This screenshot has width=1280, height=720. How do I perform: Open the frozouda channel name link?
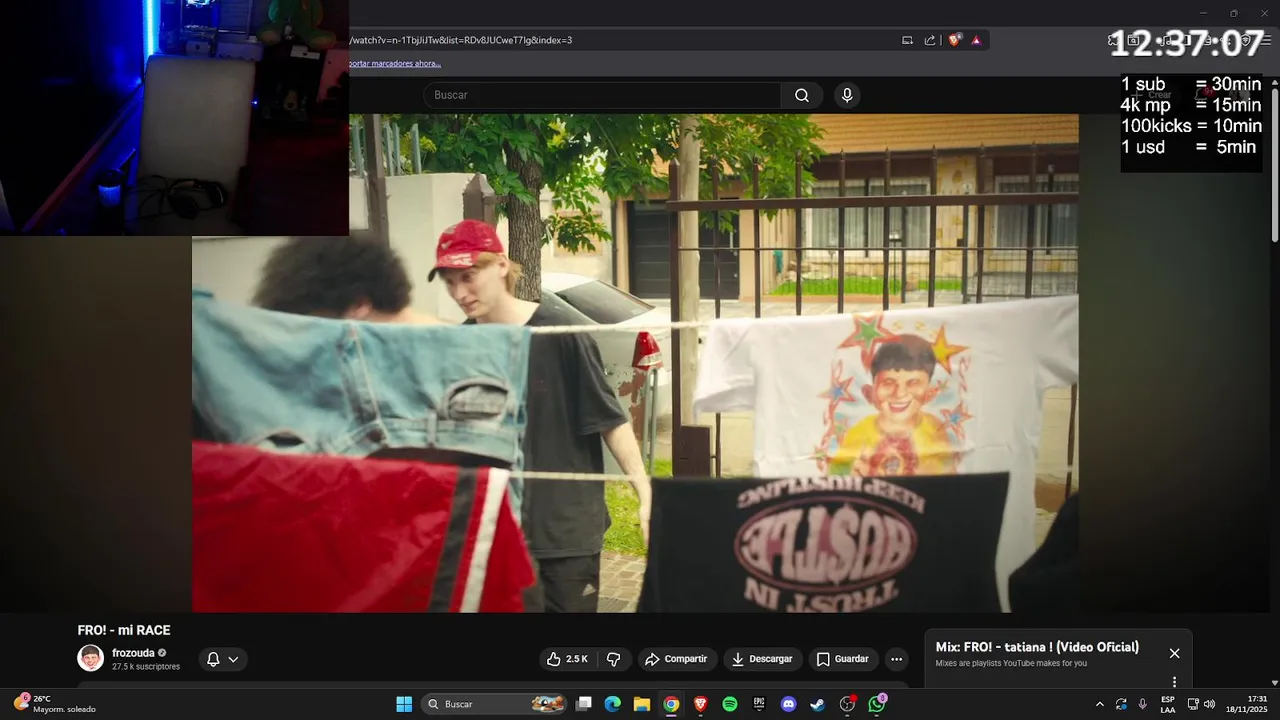(x=133, y=653)
